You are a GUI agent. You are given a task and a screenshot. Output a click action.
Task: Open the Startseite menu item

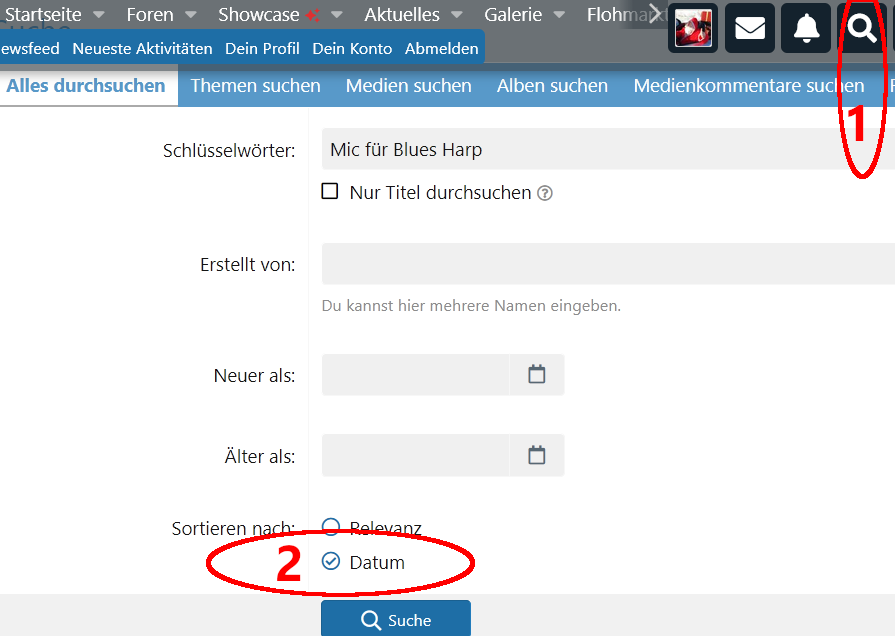coord(43,14)
